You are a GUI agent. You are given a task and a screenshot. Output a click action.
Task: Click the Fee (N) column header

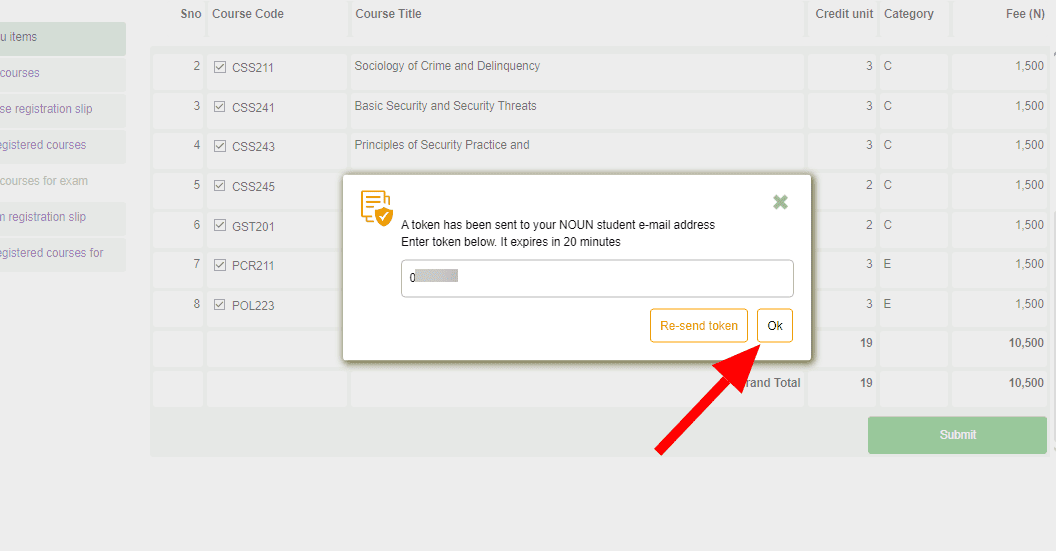[x=1025, y=13]
